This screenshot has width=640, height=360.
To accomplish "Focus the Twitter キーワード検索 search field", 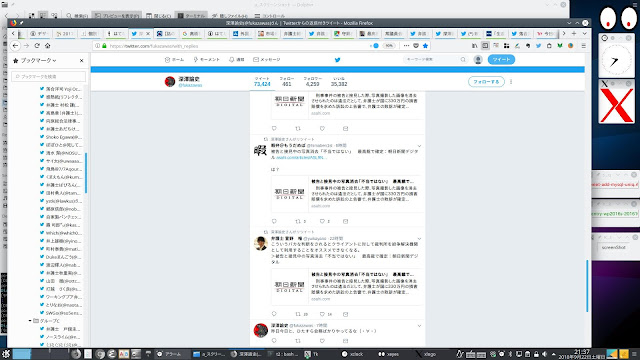I will pyautogui.click(x=431, y=60).
